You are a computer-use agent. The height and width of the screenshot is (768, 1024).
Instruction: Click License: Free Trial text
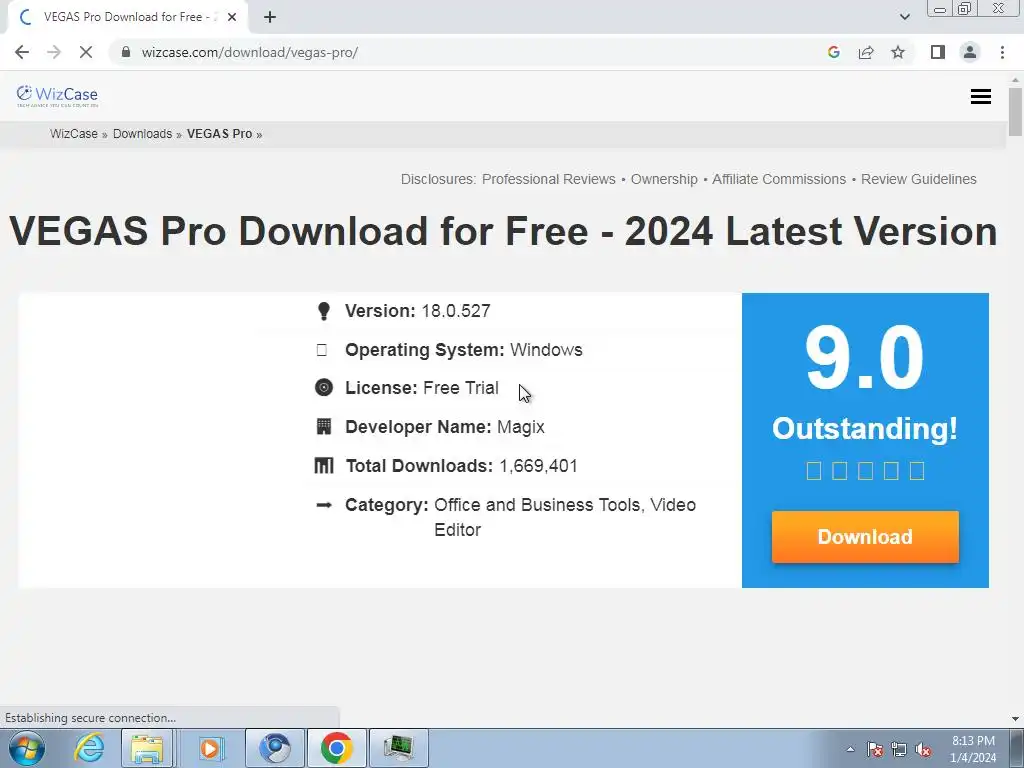click(422, 388)
